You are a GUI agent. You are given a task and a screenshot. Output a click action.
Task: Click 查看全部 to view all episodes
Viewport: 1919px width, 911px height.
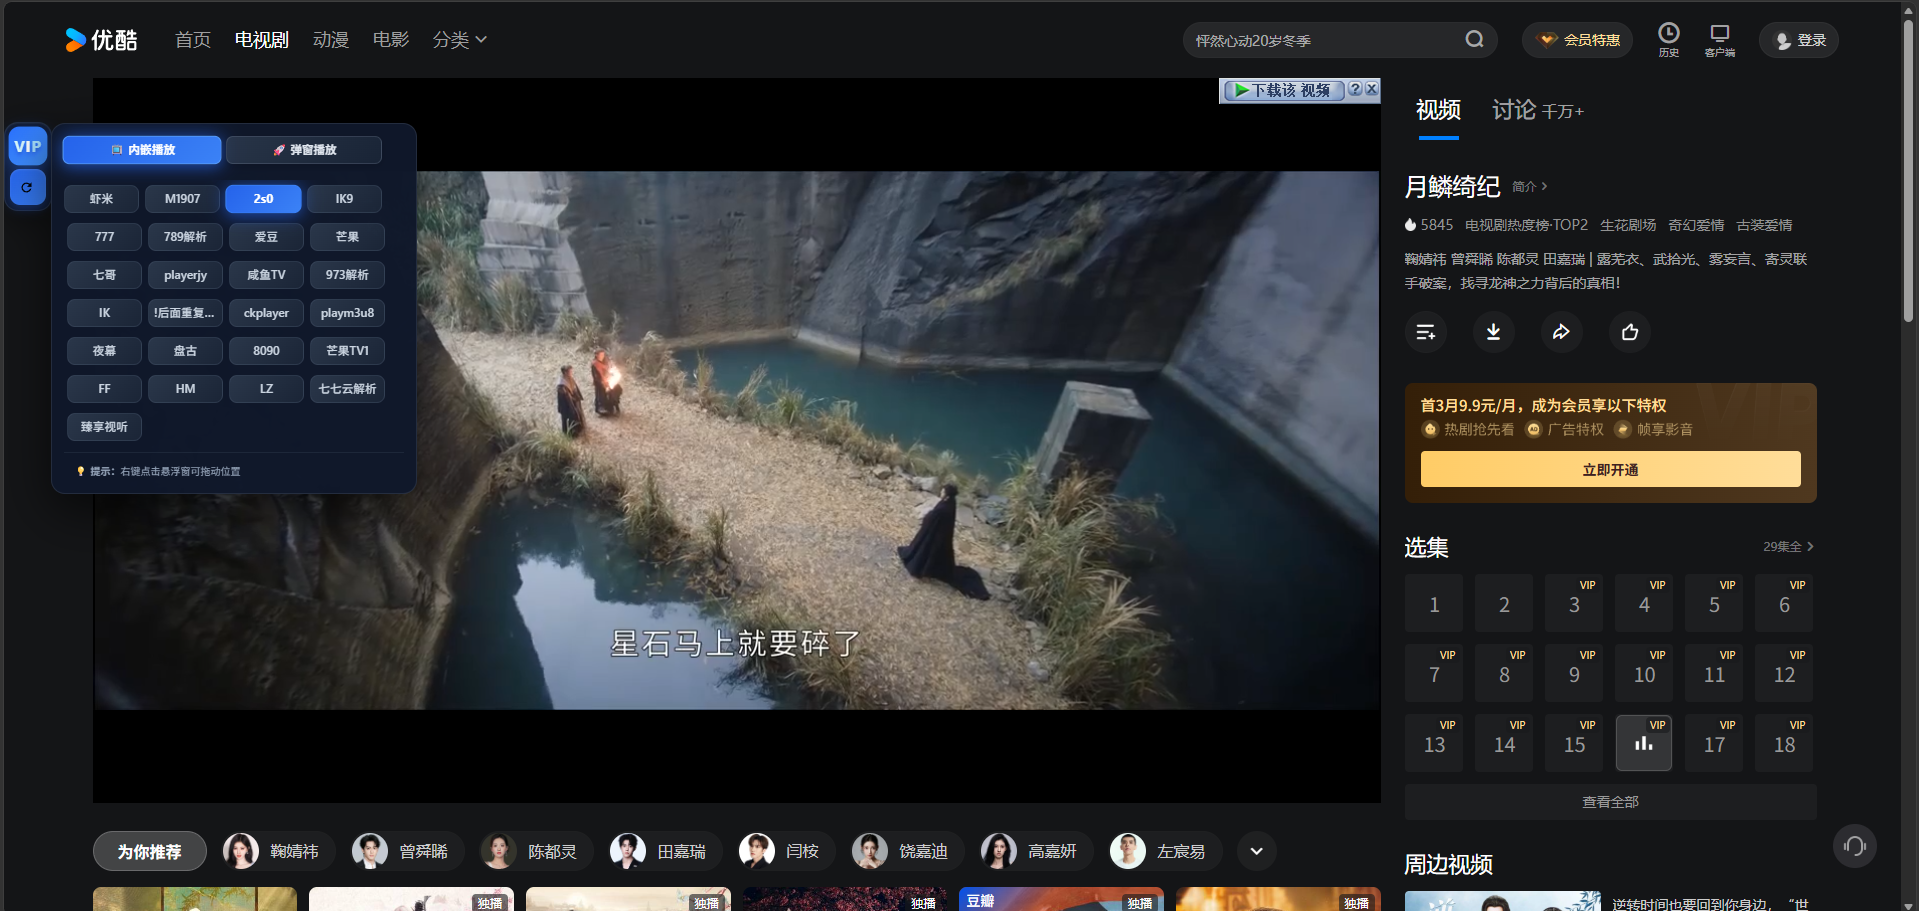[x=1611, y=802]
